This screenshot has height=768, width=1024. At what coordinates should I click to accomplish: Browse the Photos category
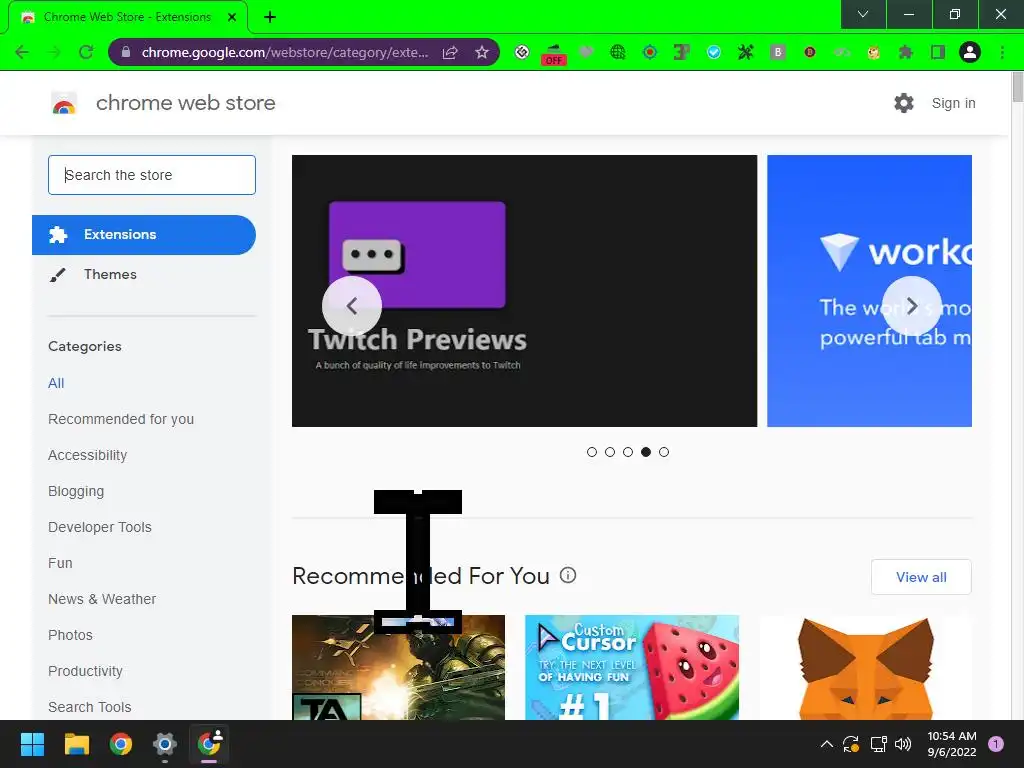[x=71, y=635]
